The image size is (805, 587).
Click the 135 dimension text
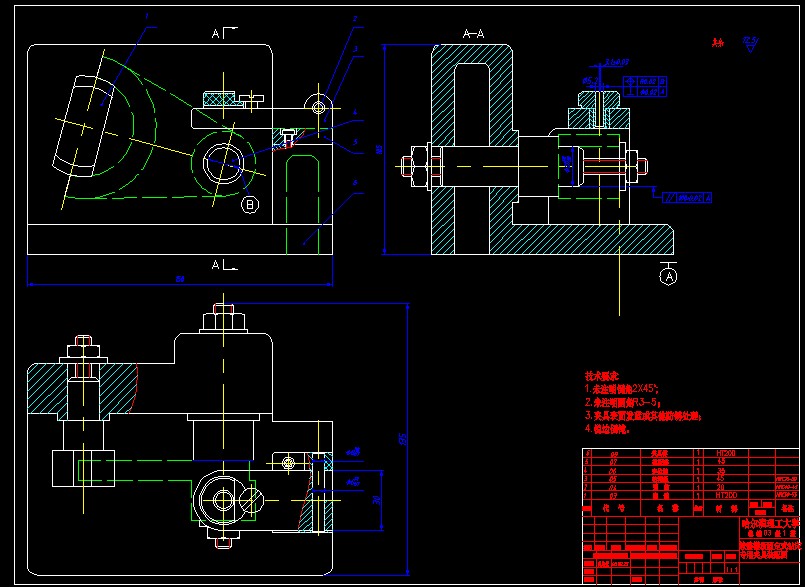coord(403,439)
